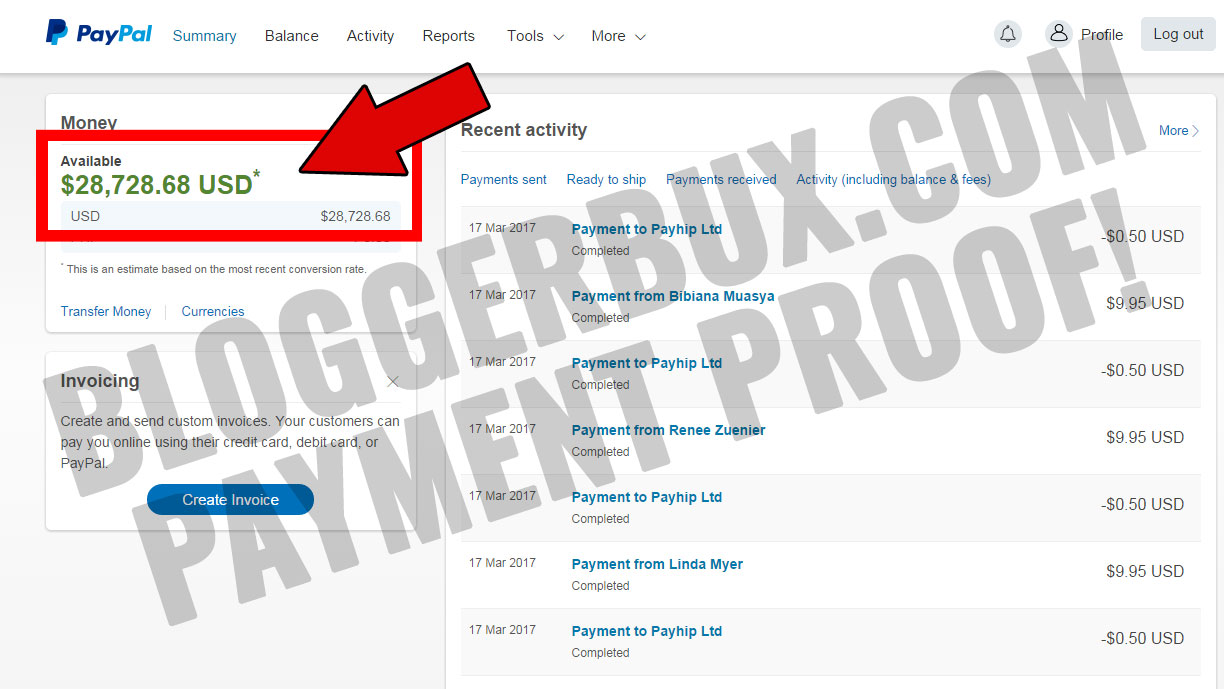1224x689 pixels.
Task: Go to the Summary tab
Action: click(x=204, y=36)
